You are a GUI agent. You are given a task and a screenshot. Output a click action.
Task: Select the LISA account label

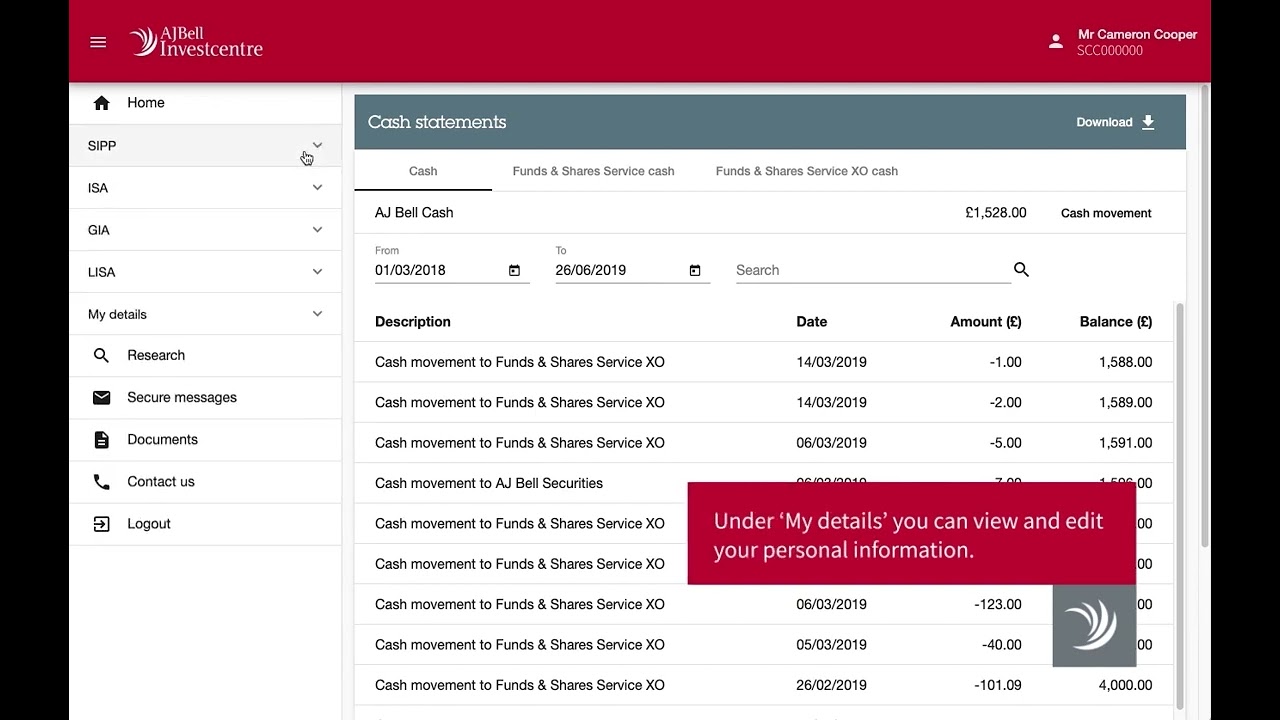click(101, 272)
